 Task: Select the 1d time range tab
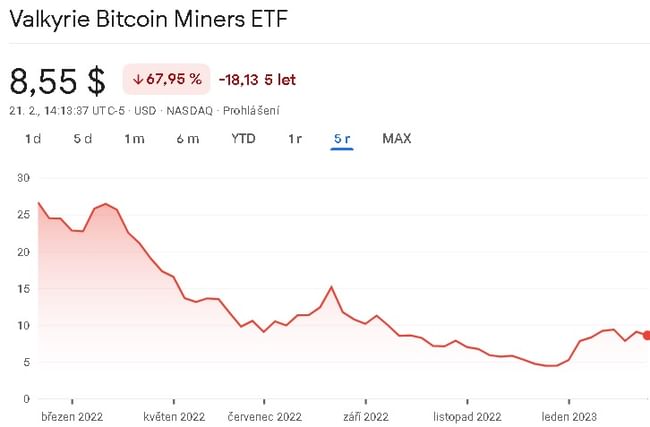33,139
